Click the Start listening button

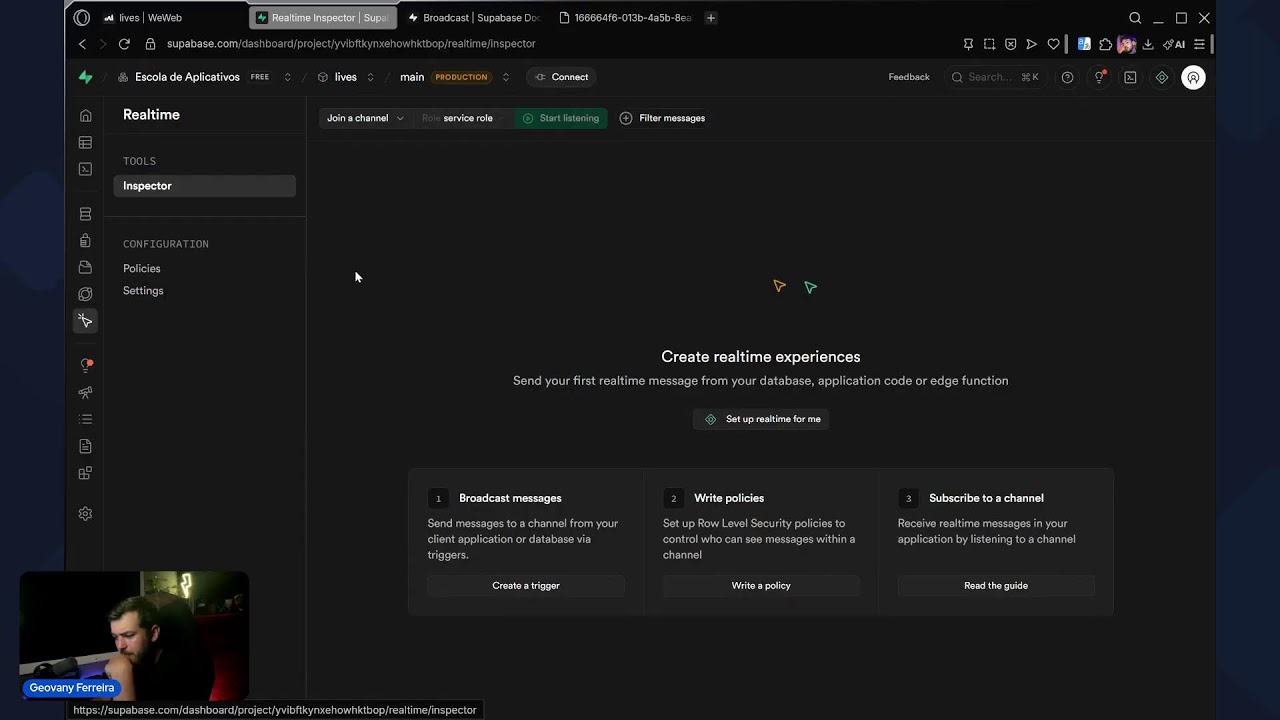(x=561, y=118)
